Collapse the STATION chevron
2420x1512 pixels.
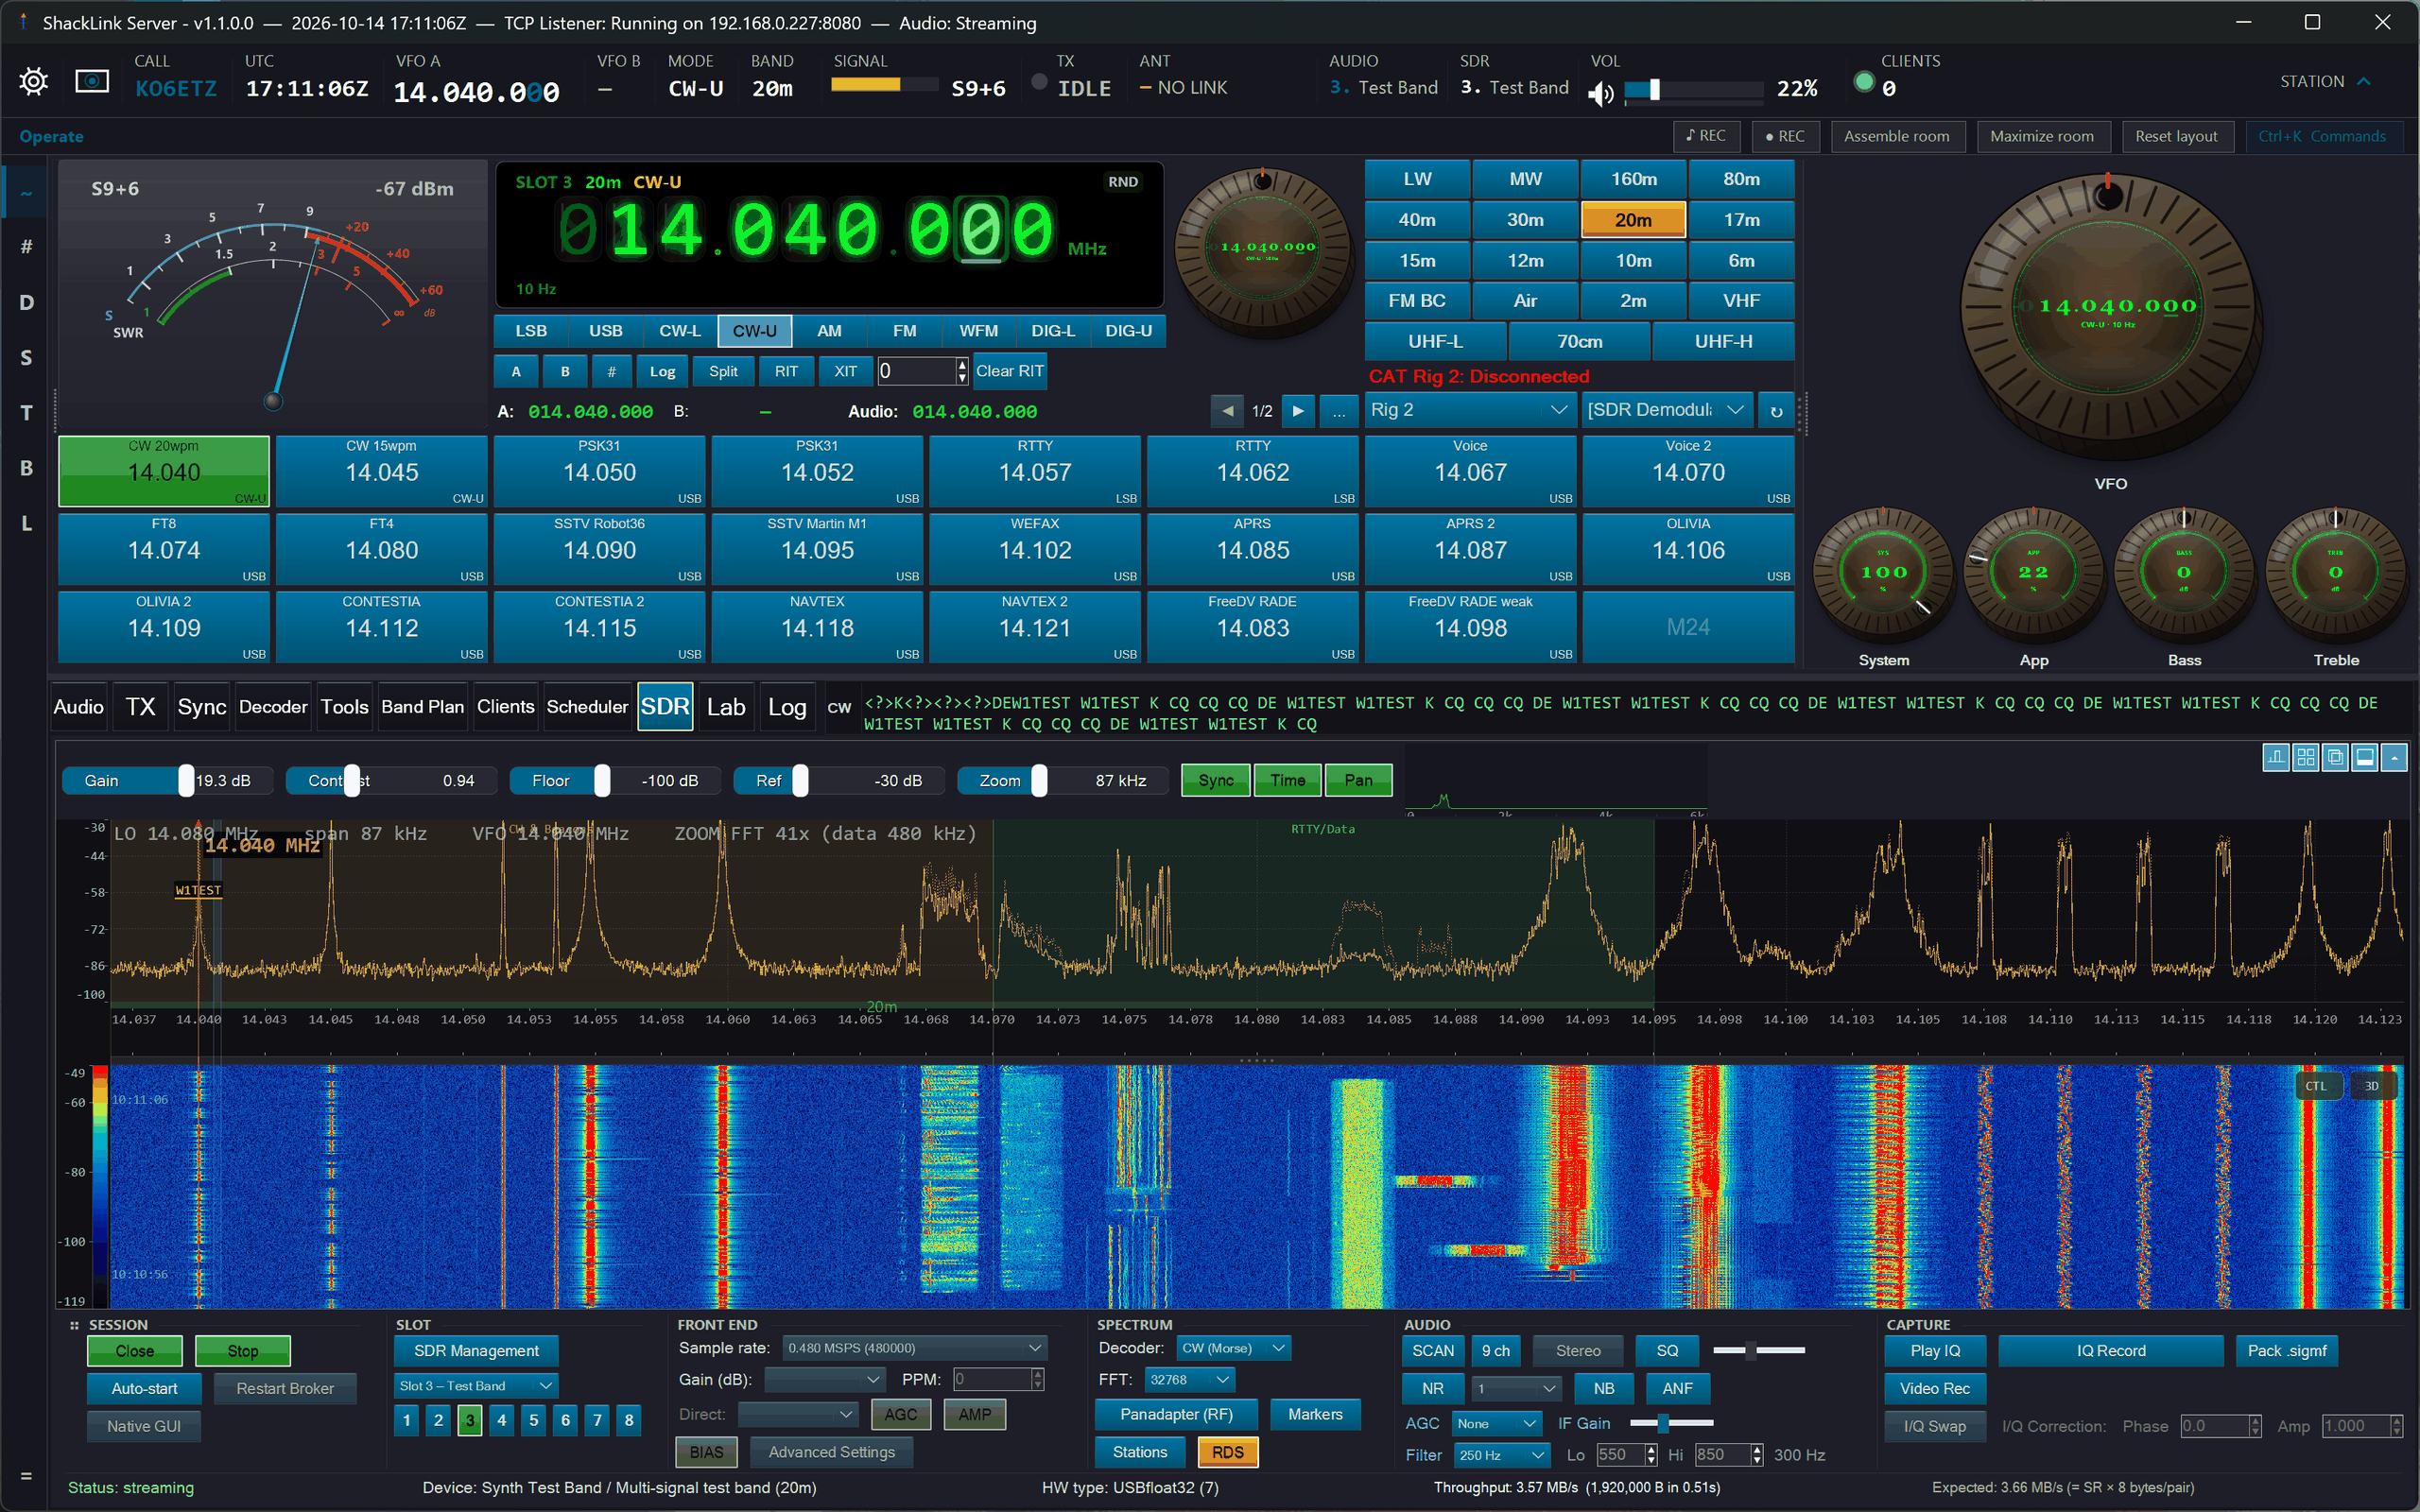[x=2364, y=81]
